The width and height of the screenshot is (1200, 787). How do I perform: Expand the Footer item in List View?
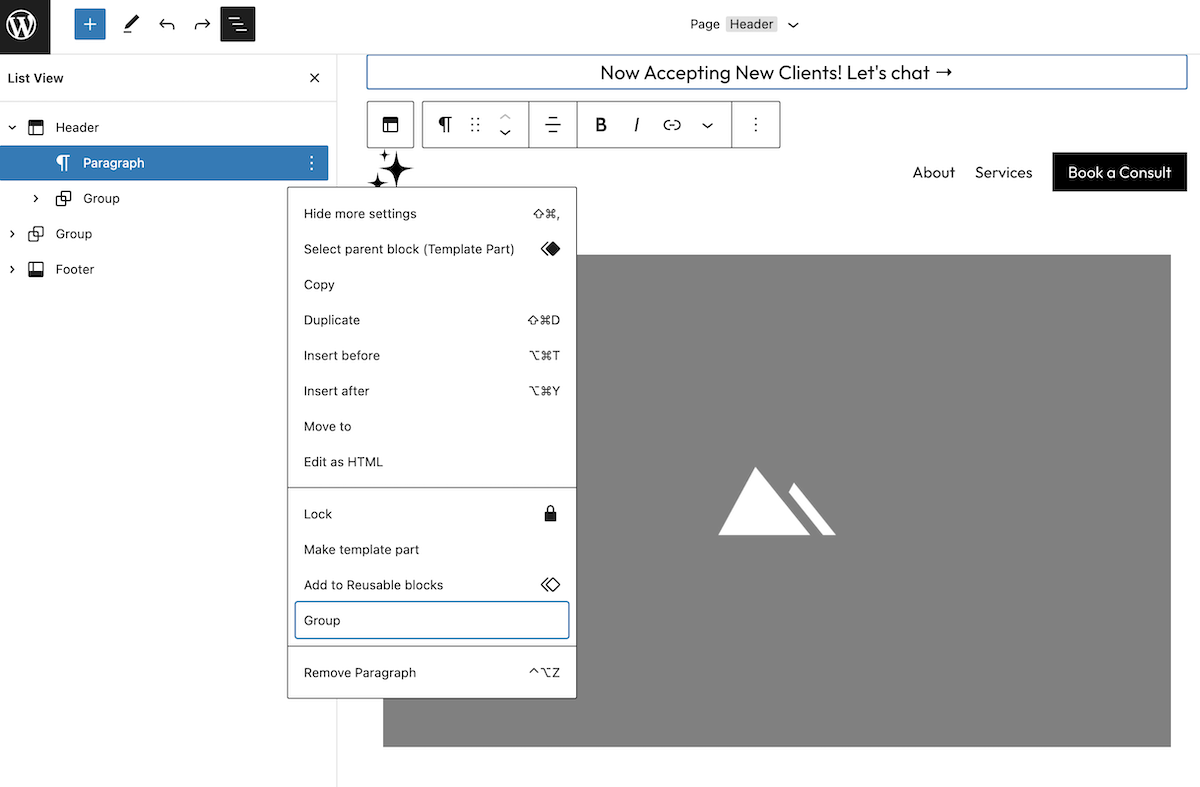coord(12,270)
